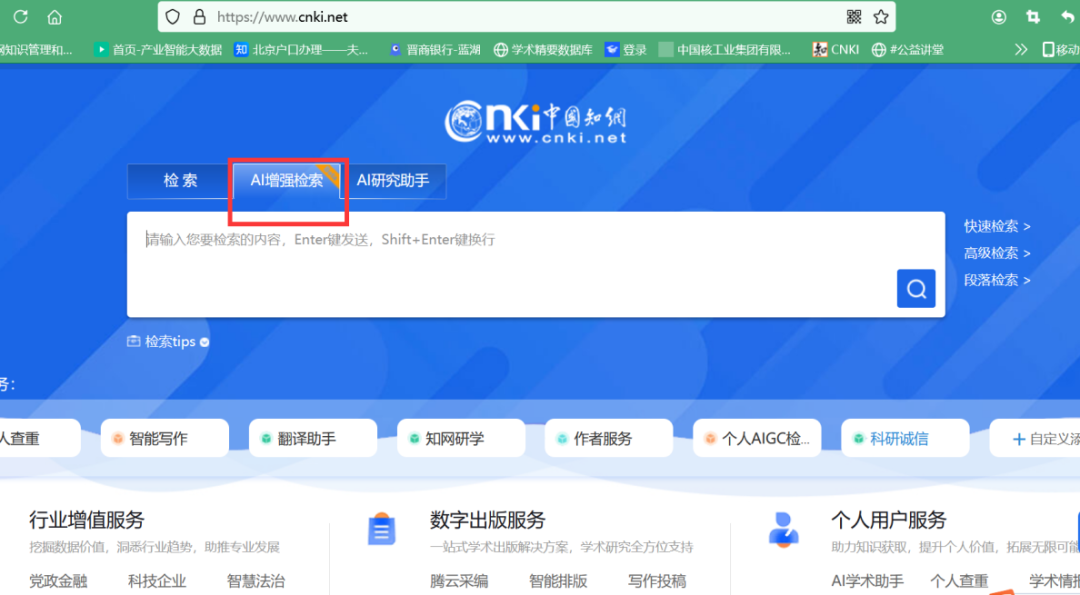Click the blue magnifier search button

point(916,289)
